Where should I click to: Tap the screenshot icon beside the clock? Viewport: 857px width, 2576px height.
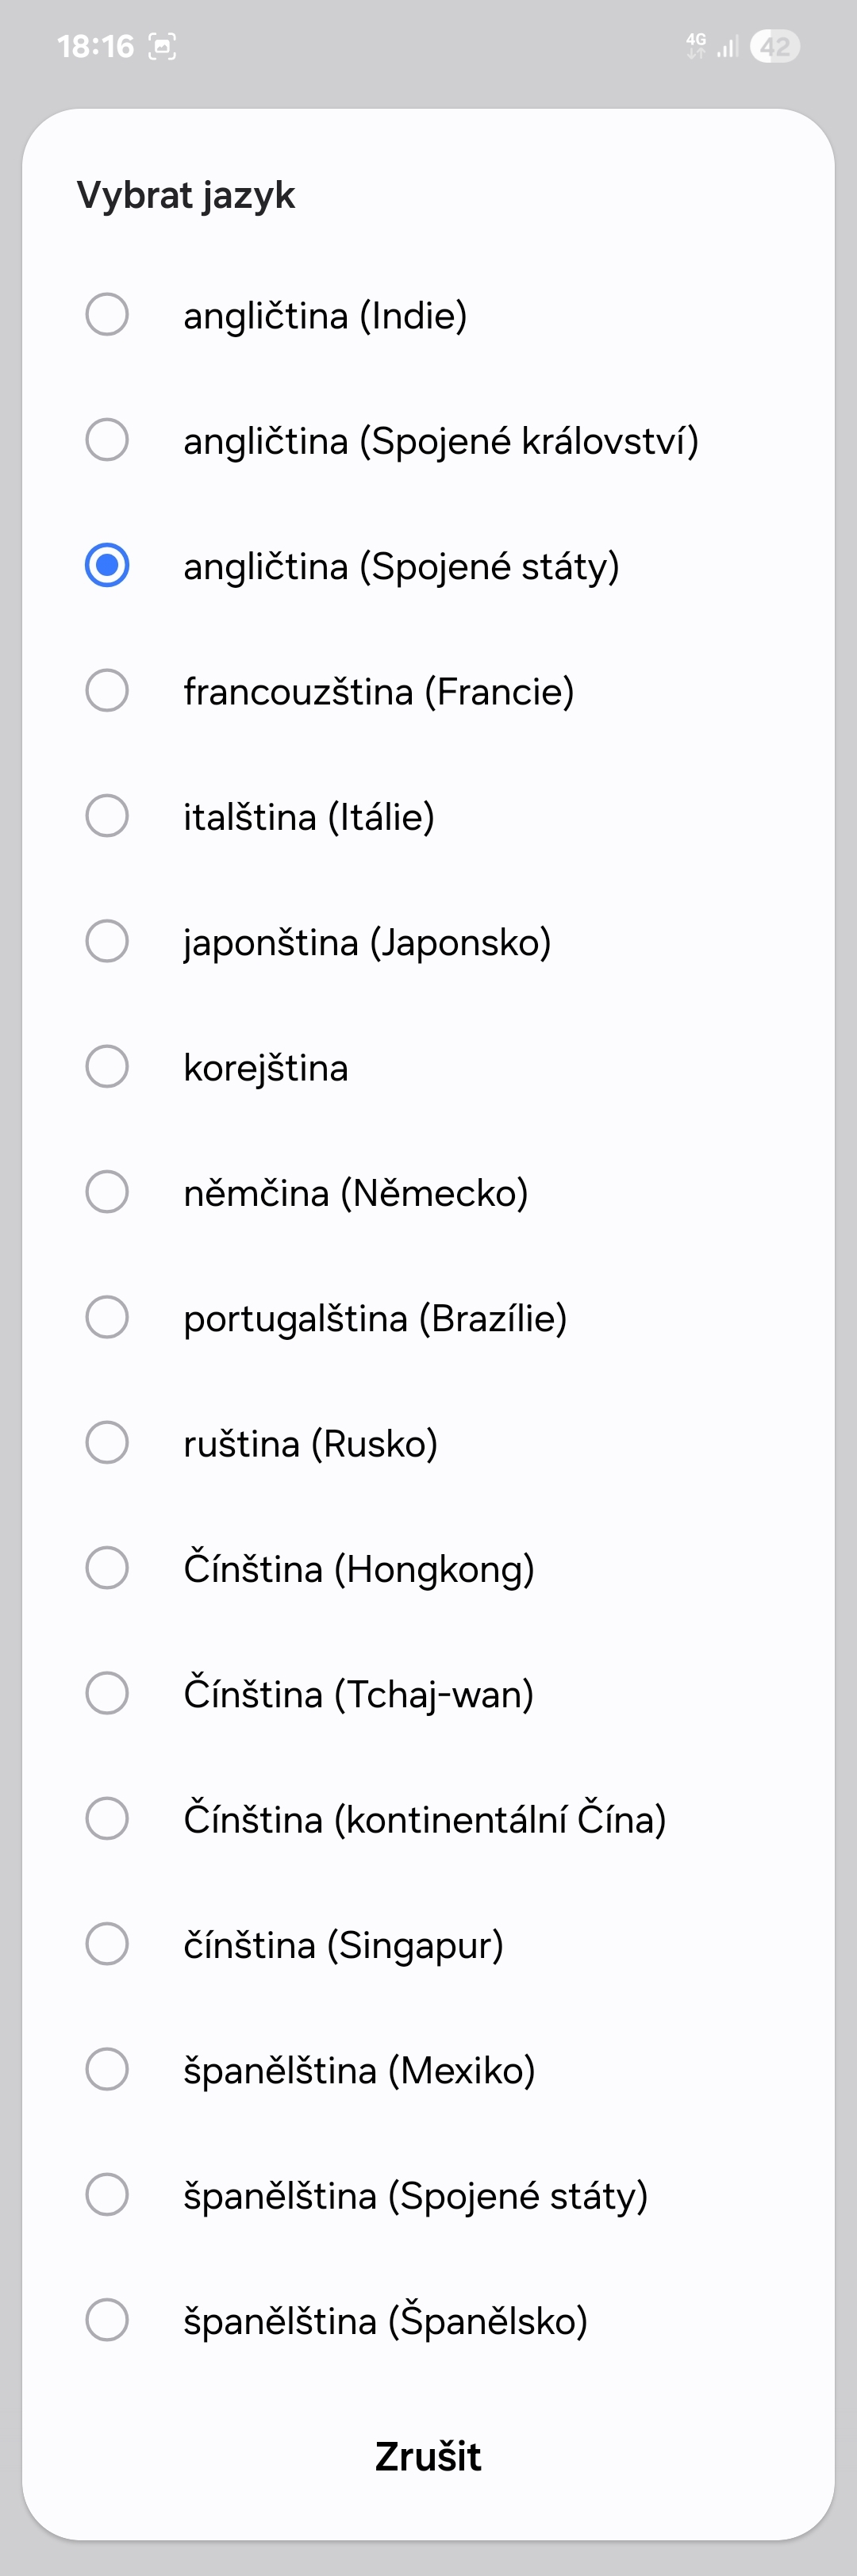162,46
